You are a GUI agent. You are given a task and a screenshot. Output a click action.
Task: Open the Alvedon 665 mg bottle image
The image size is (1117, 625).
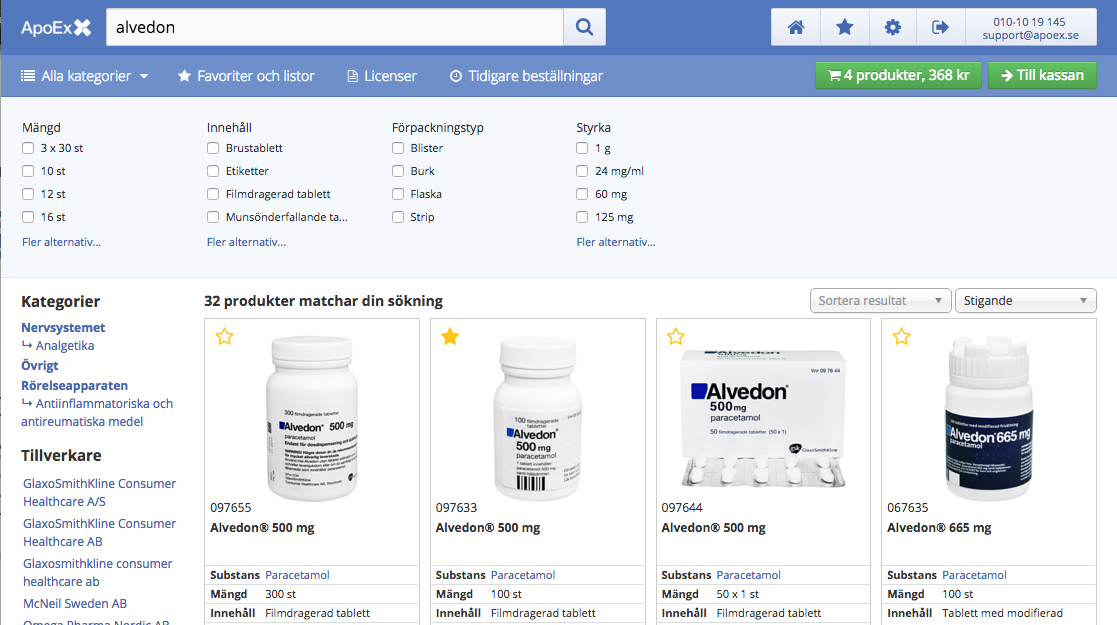pos(989,418)
